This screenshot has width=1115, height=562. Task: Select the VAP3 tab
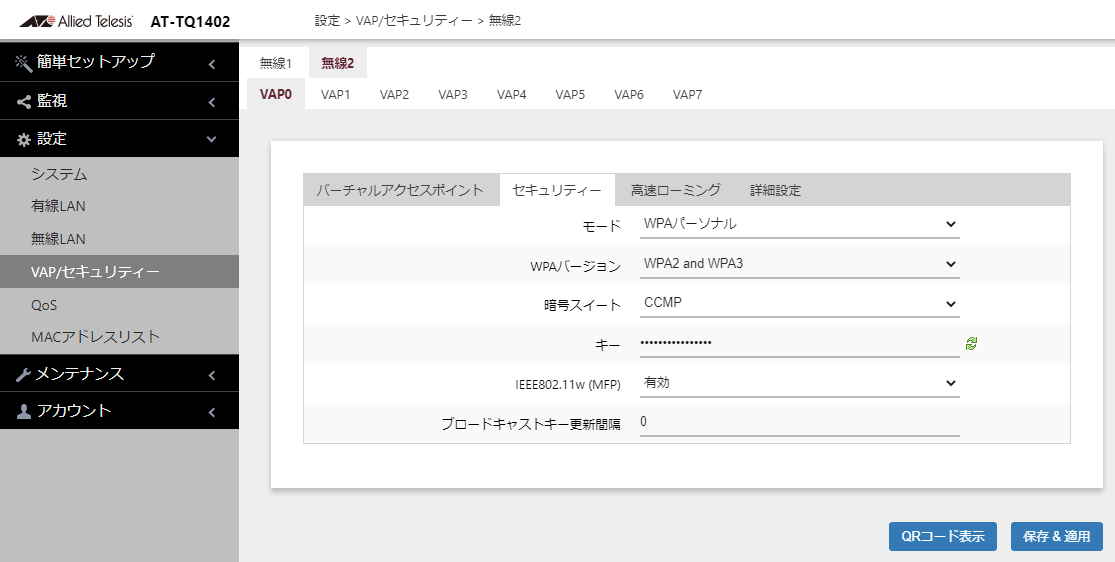point(453,95)
